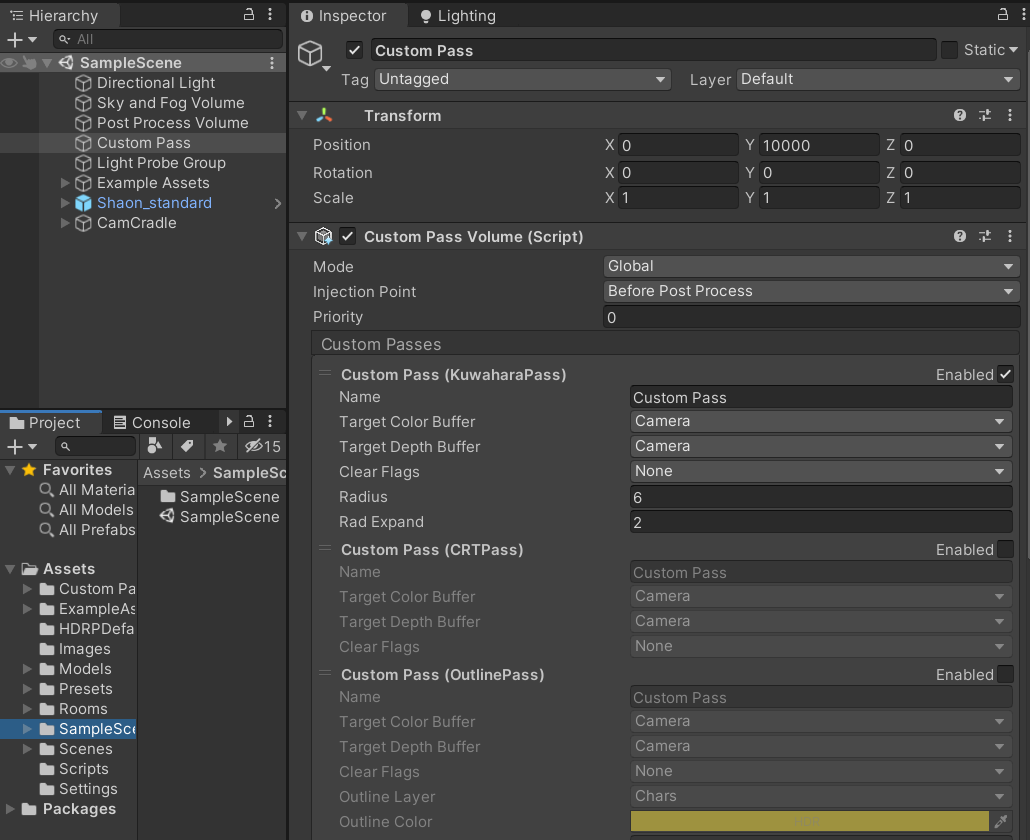The width and height of the screenshot is (1030, 840).
Task: Click the Outline Color eyedropper icon
Action: click(x=1001, y=822)
